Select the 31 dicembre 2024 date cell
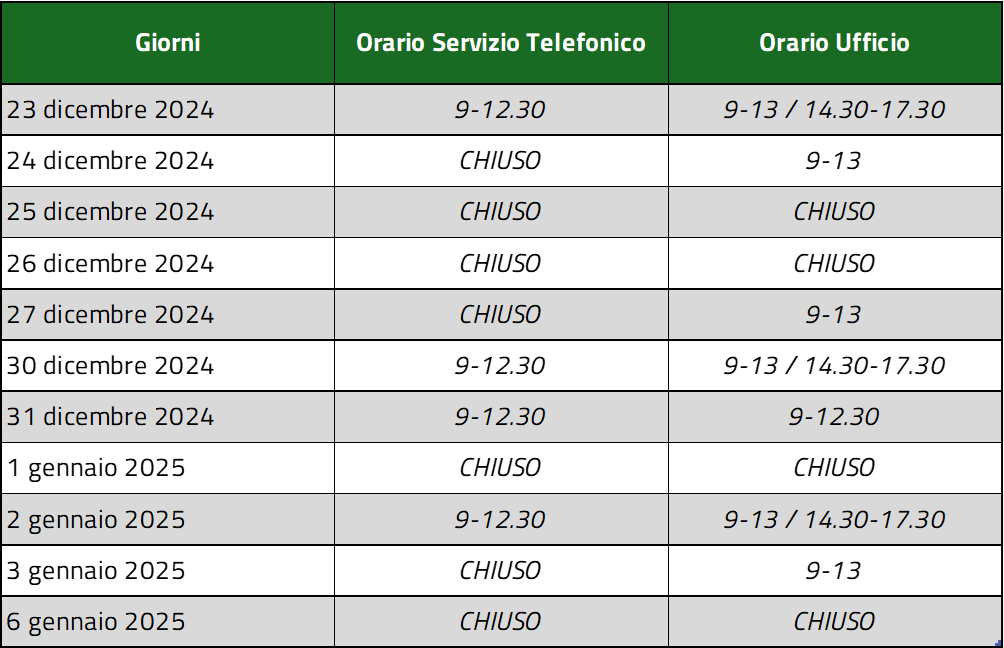 [x=168, y=417]
